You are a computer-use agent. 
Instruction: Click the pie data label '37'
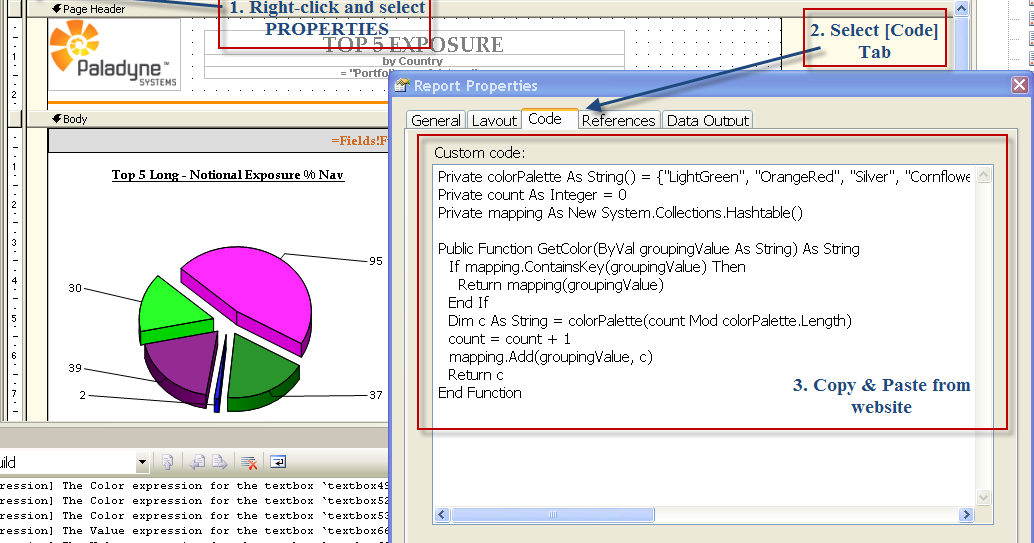[x=375, y=395]
